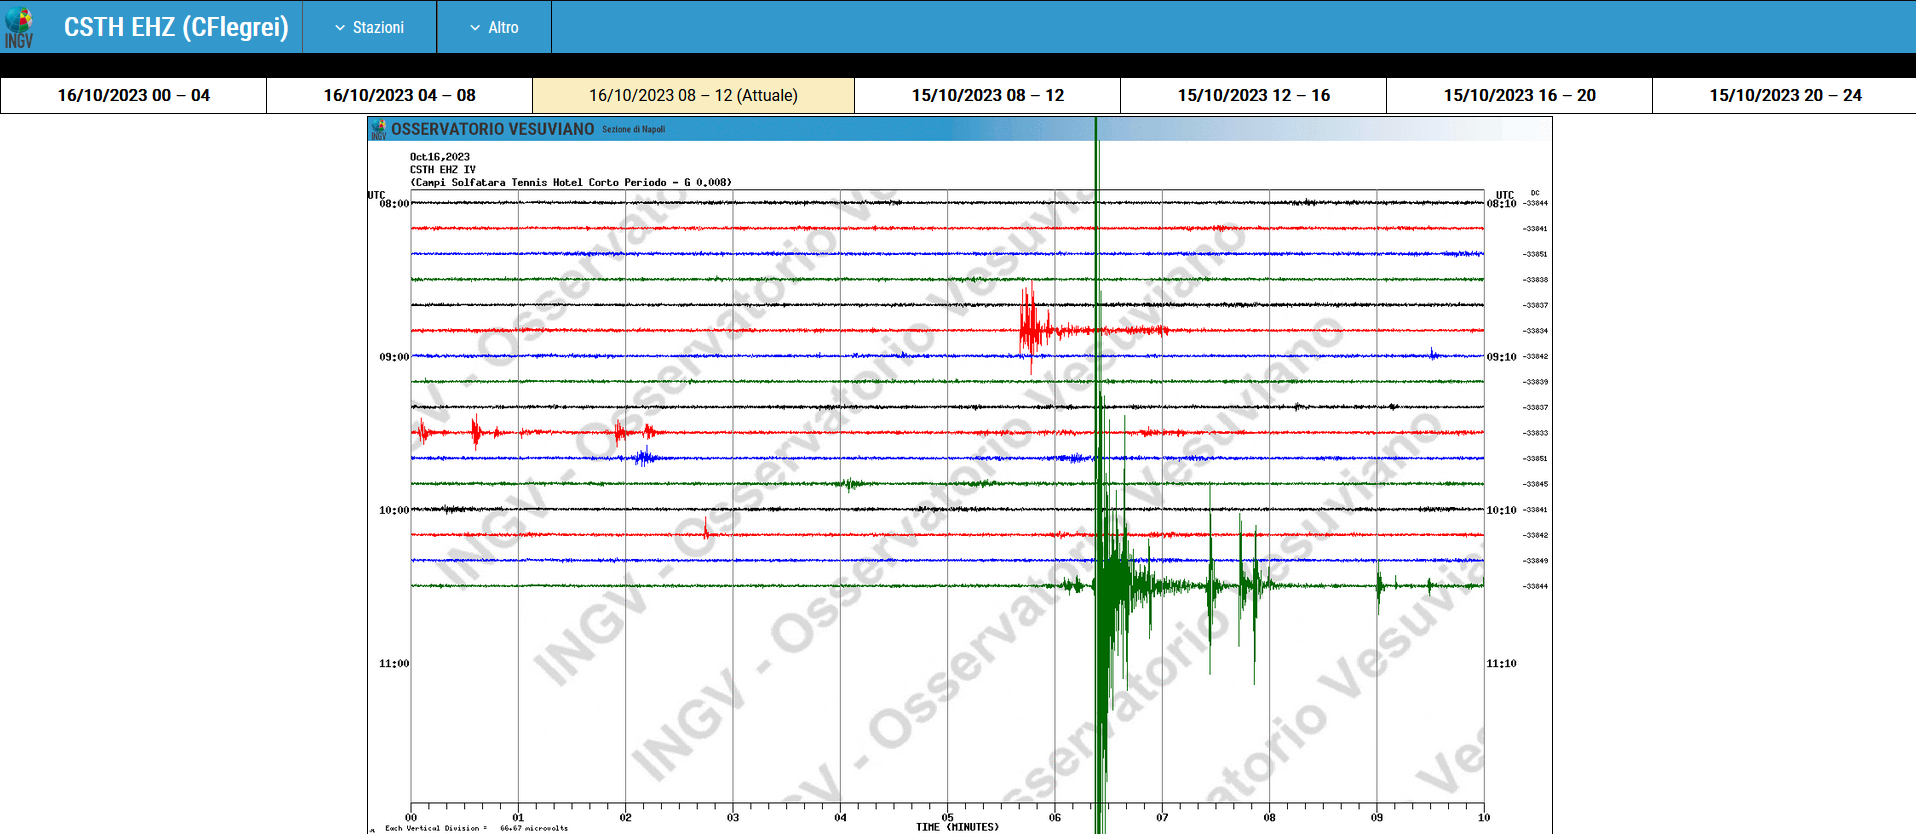Expand the Altro dropdown menu
This screenshot has height=834, width=1916.
pos(494,27)
